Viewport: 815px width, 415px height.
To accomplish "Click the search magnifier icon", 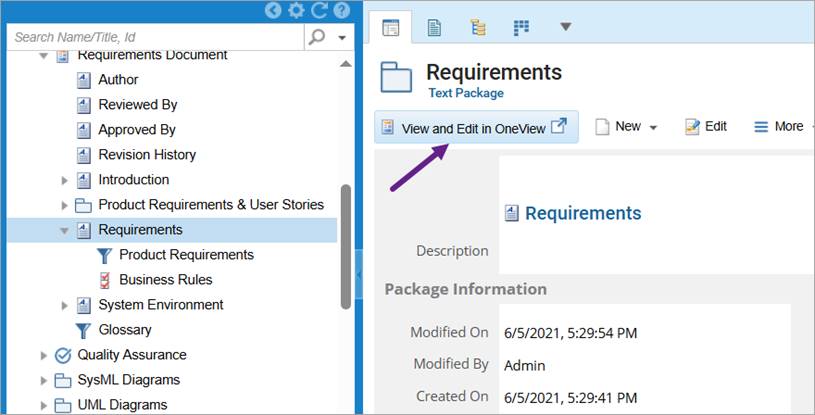I will [x=317, y=37].
